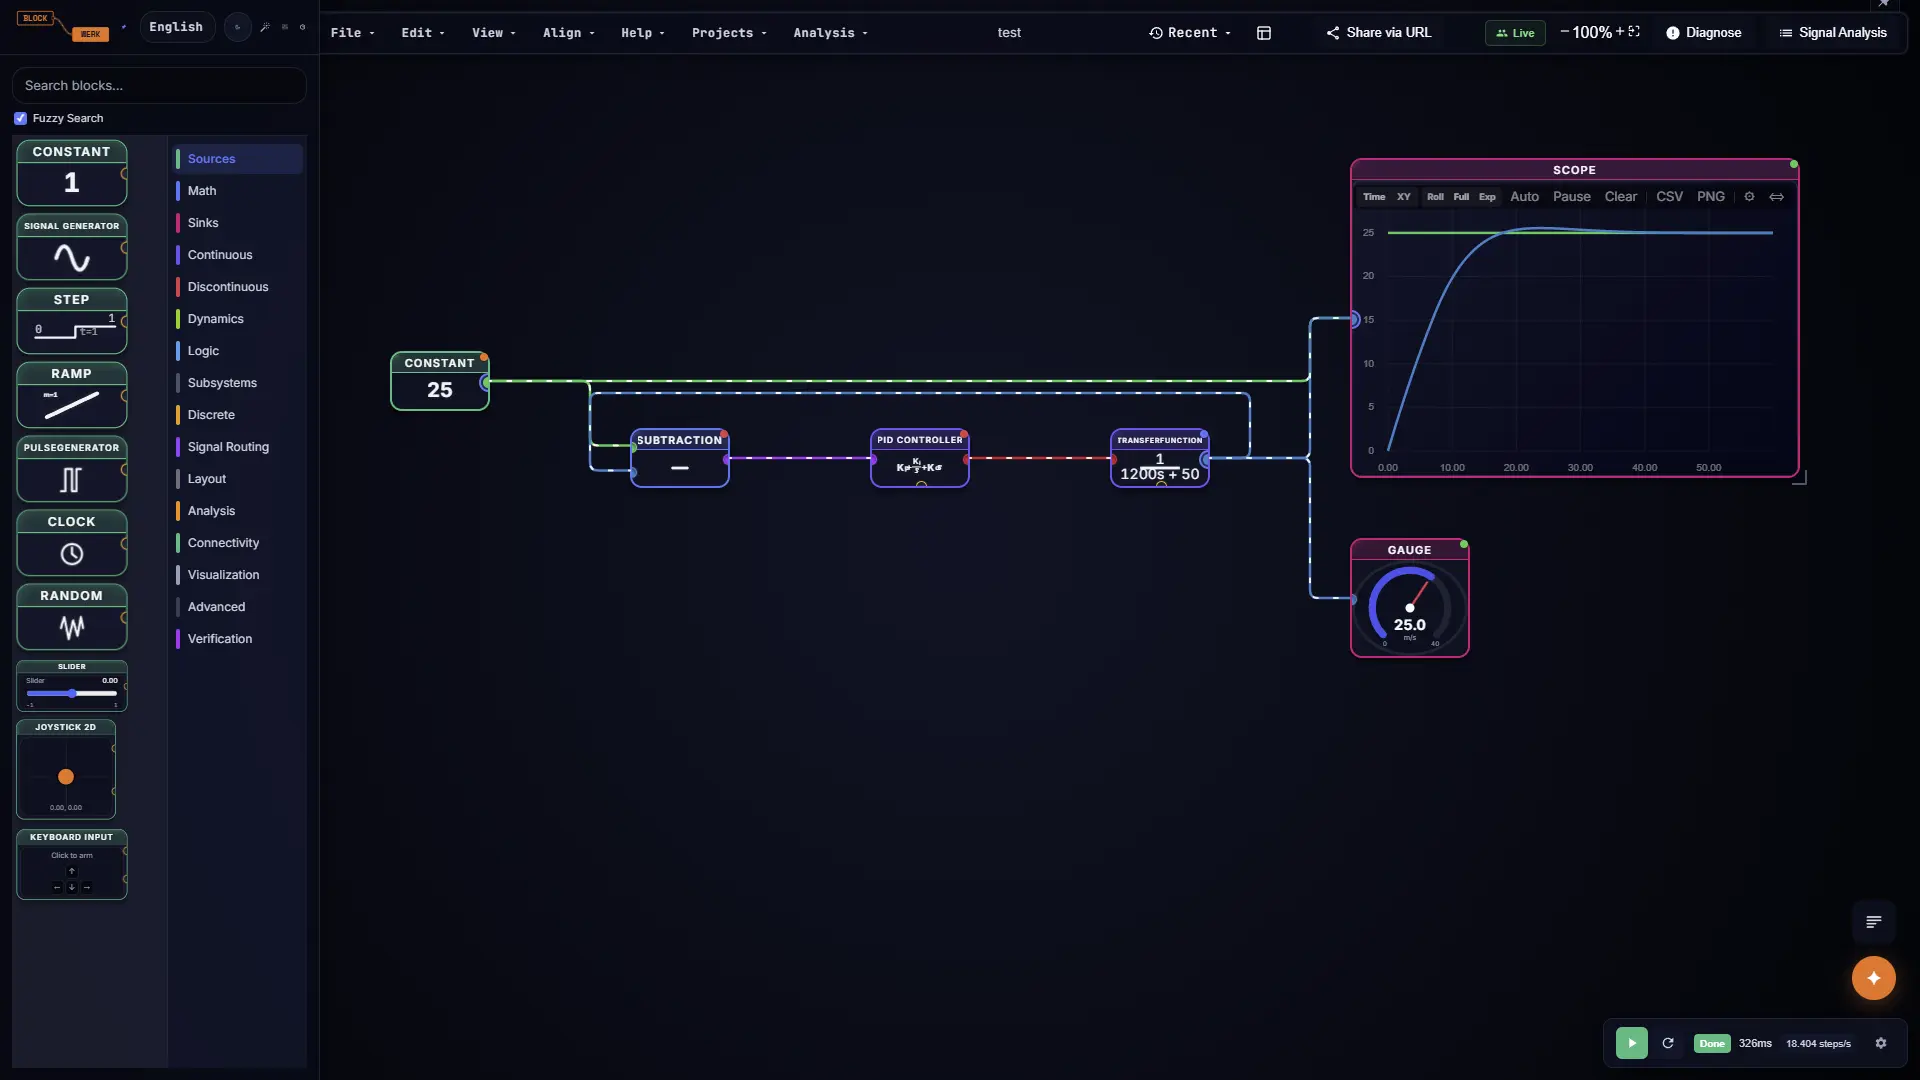Click the orange sparkle assistant button
Viewport: 1920px width, 1080px height.
pos(1873,978)
